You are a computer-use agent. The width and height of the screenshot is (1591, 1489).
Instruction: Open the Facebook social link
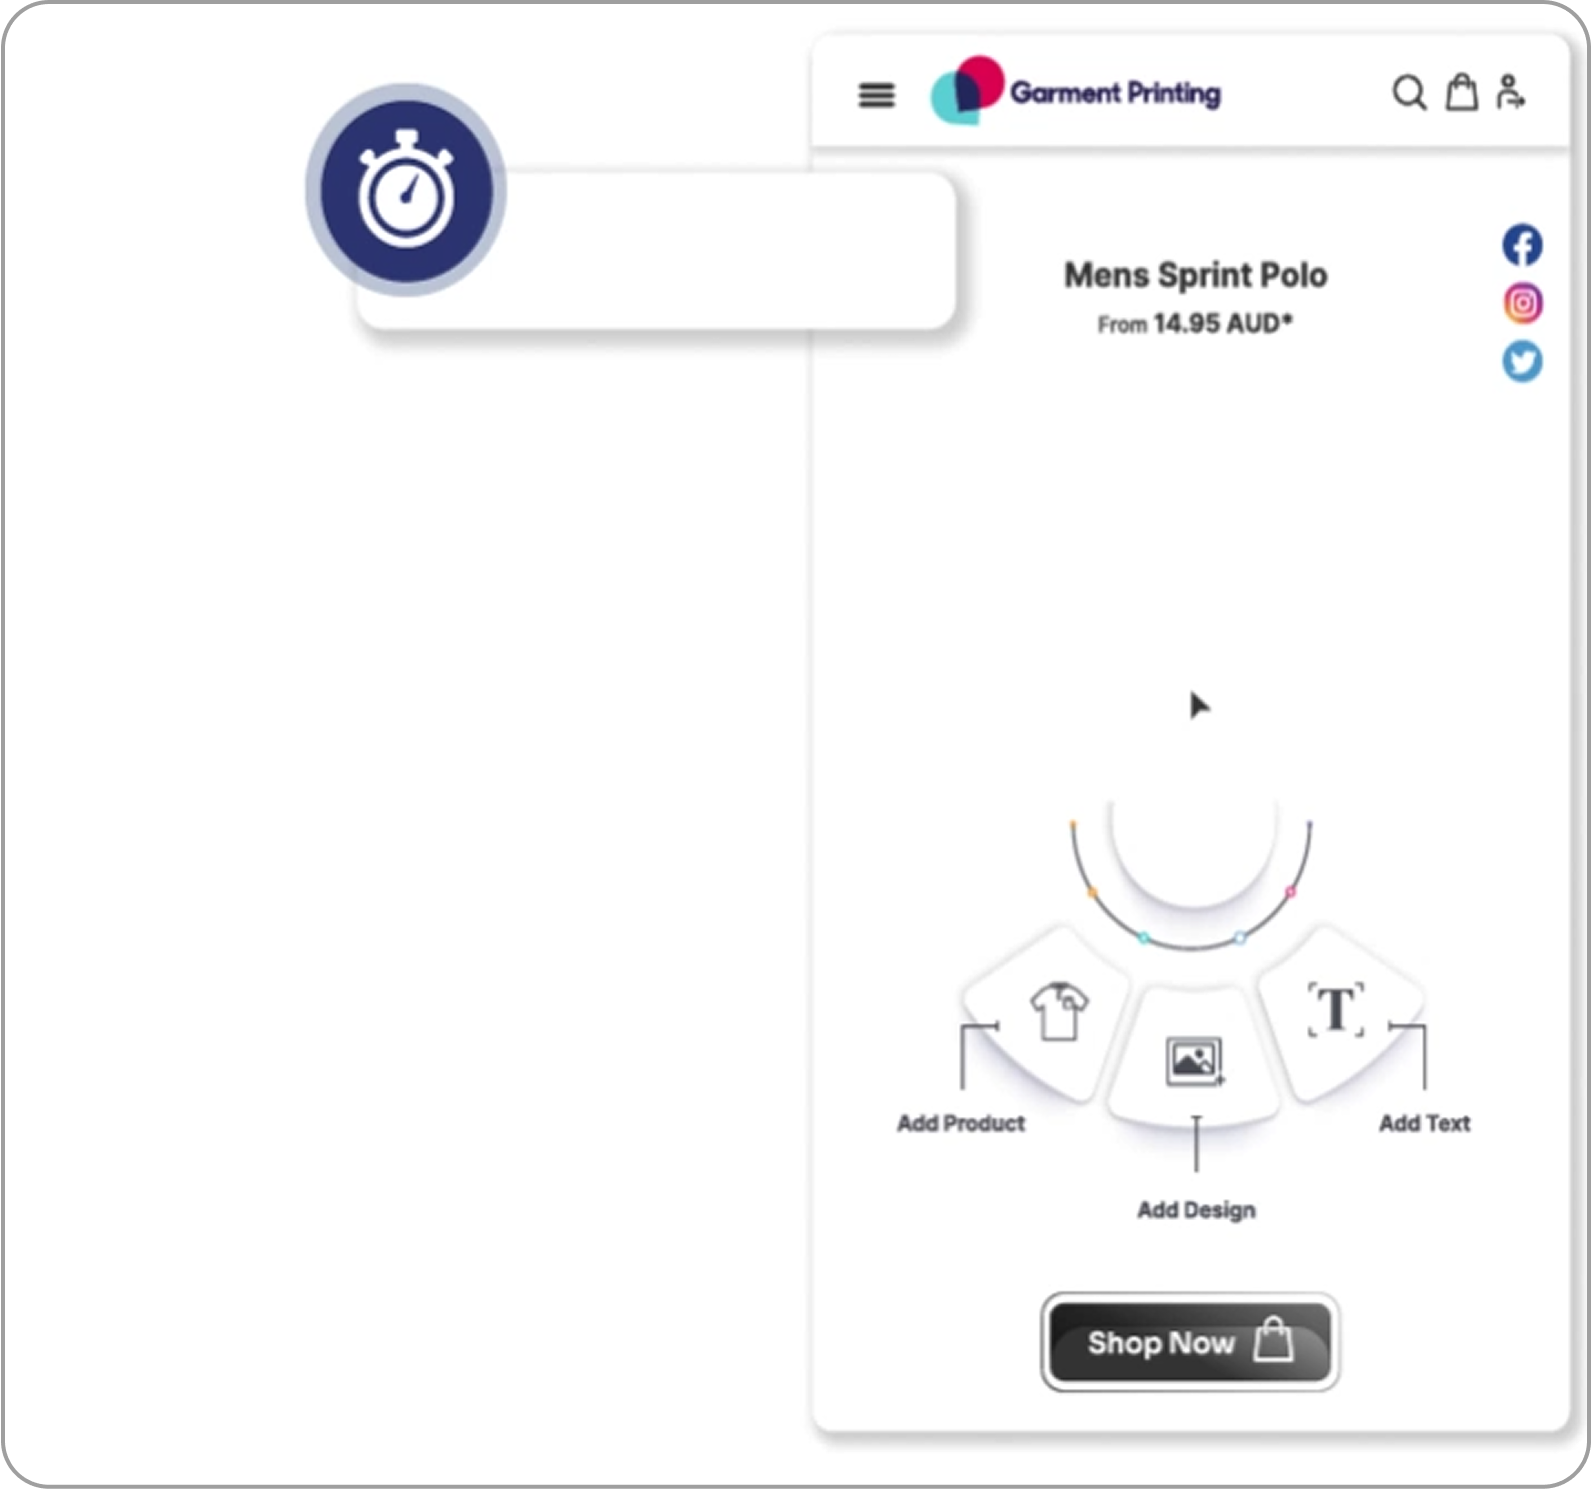[1522, 245]
